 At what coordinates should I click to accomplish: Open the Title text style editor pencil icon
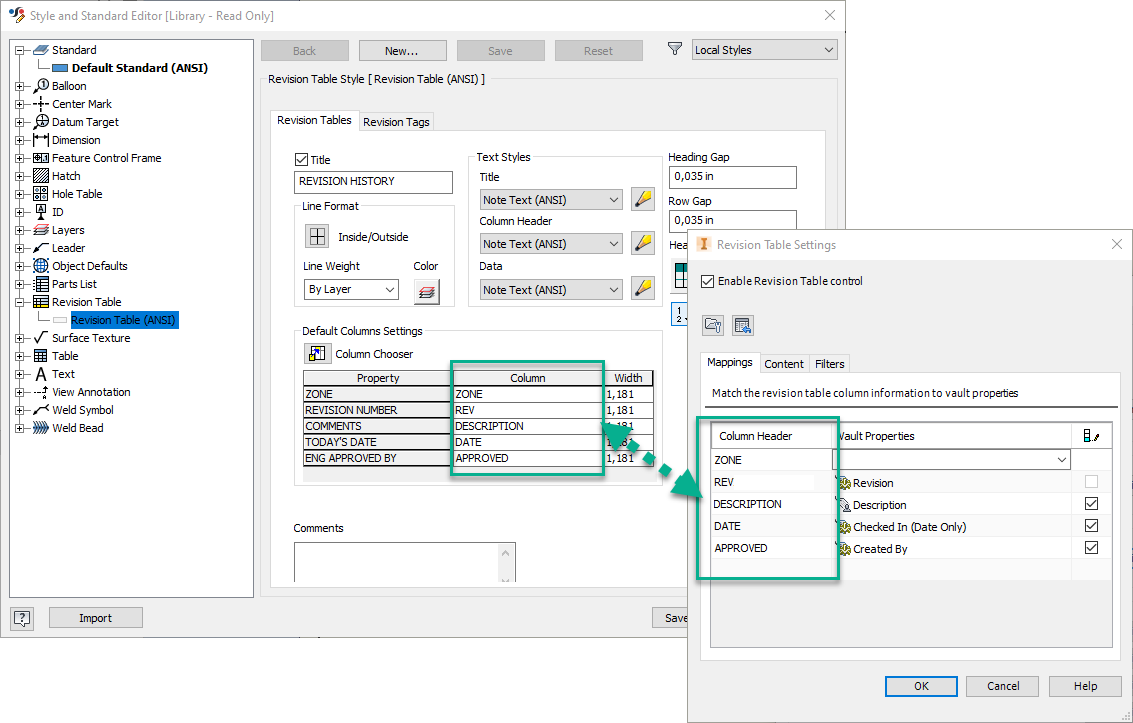point(643,199)
